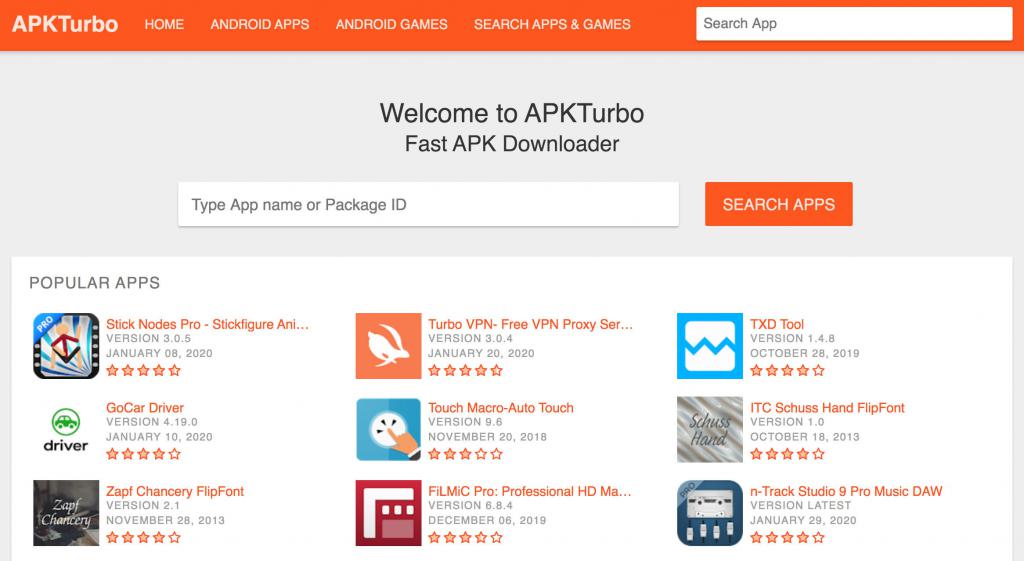1024x561 pixels.
Task: Open the n-Track Studio 9 Pro Music DAW link
Action: click(x=846, y=491)
